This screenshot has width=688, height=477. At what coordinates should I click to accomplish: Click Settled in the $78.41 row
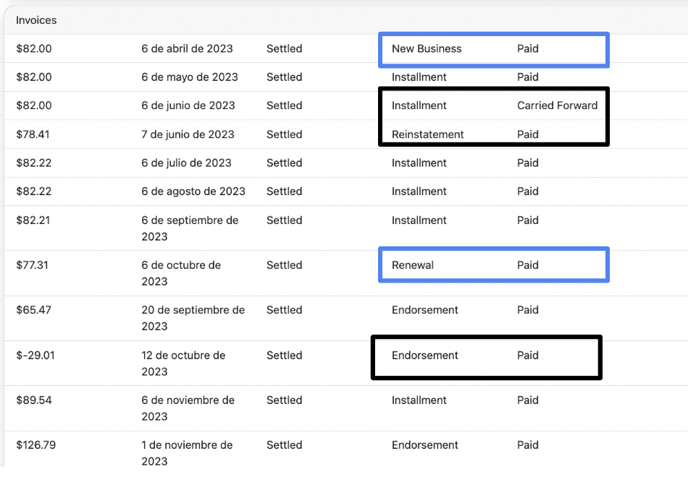tap(284, 134)
